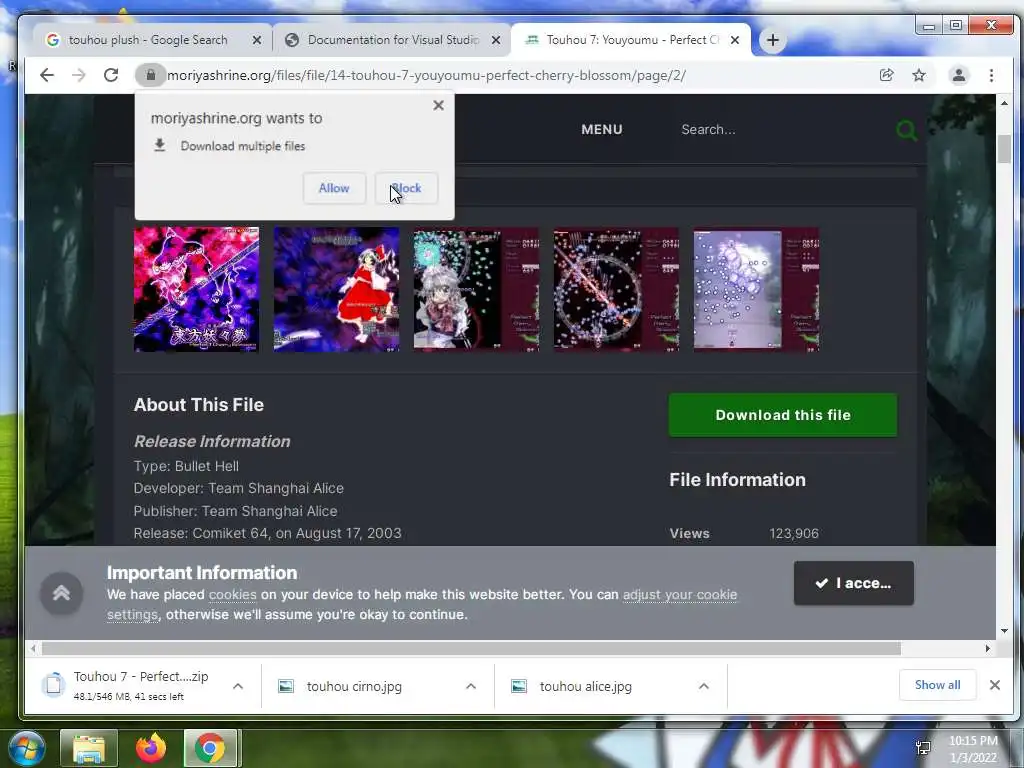Select the Touhou 7 Youyoumu tab
The height and width of the screenshot is (768, 1024).
631,40
